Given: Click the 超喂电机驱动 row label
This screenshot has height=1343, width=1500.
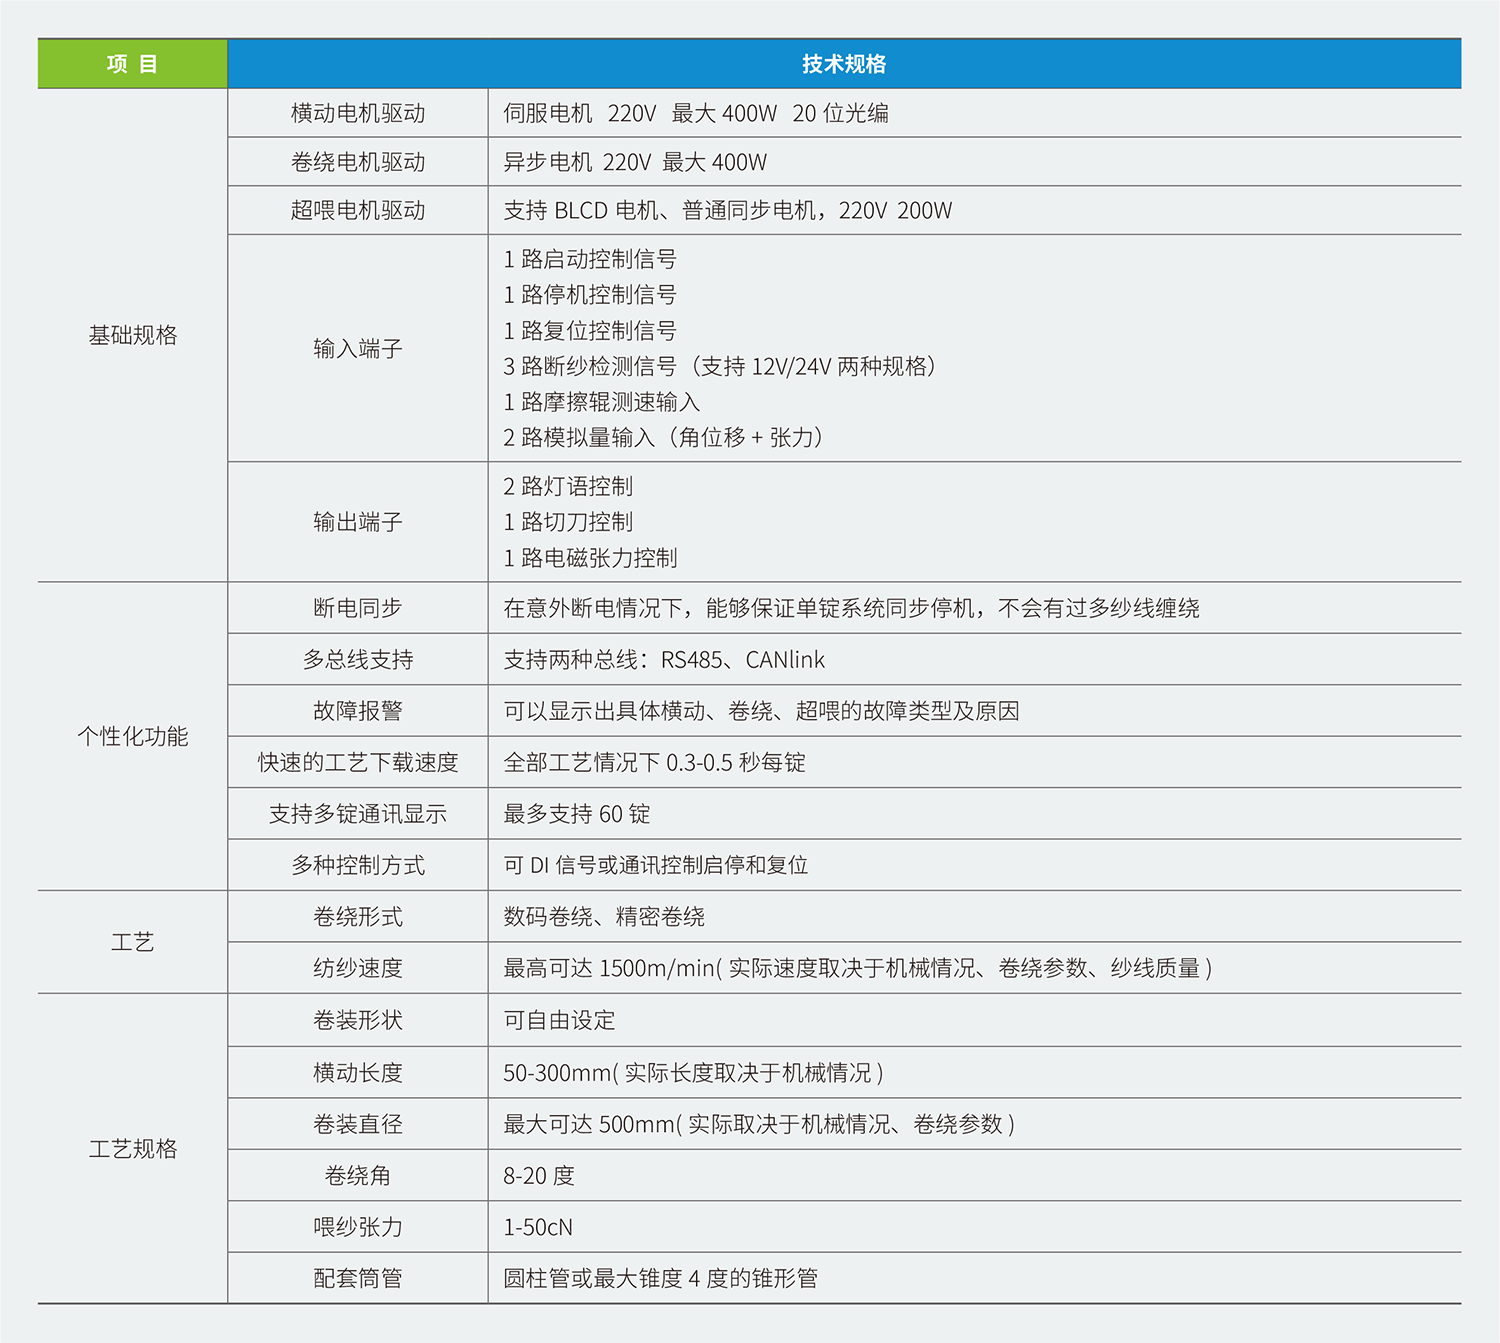Looking at the screenshot, I should 357,210.
